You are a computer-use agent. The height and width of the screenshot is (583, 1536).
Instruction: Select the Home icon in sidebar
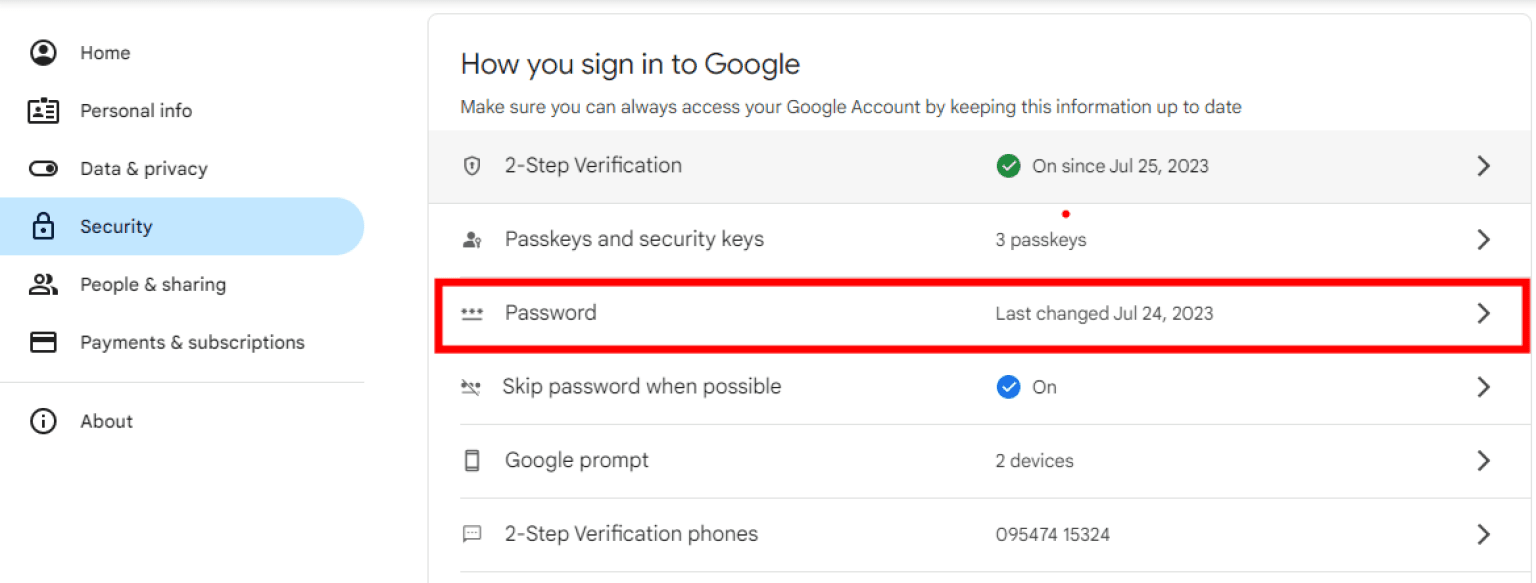pyautogui.click(x=43, y=52)
